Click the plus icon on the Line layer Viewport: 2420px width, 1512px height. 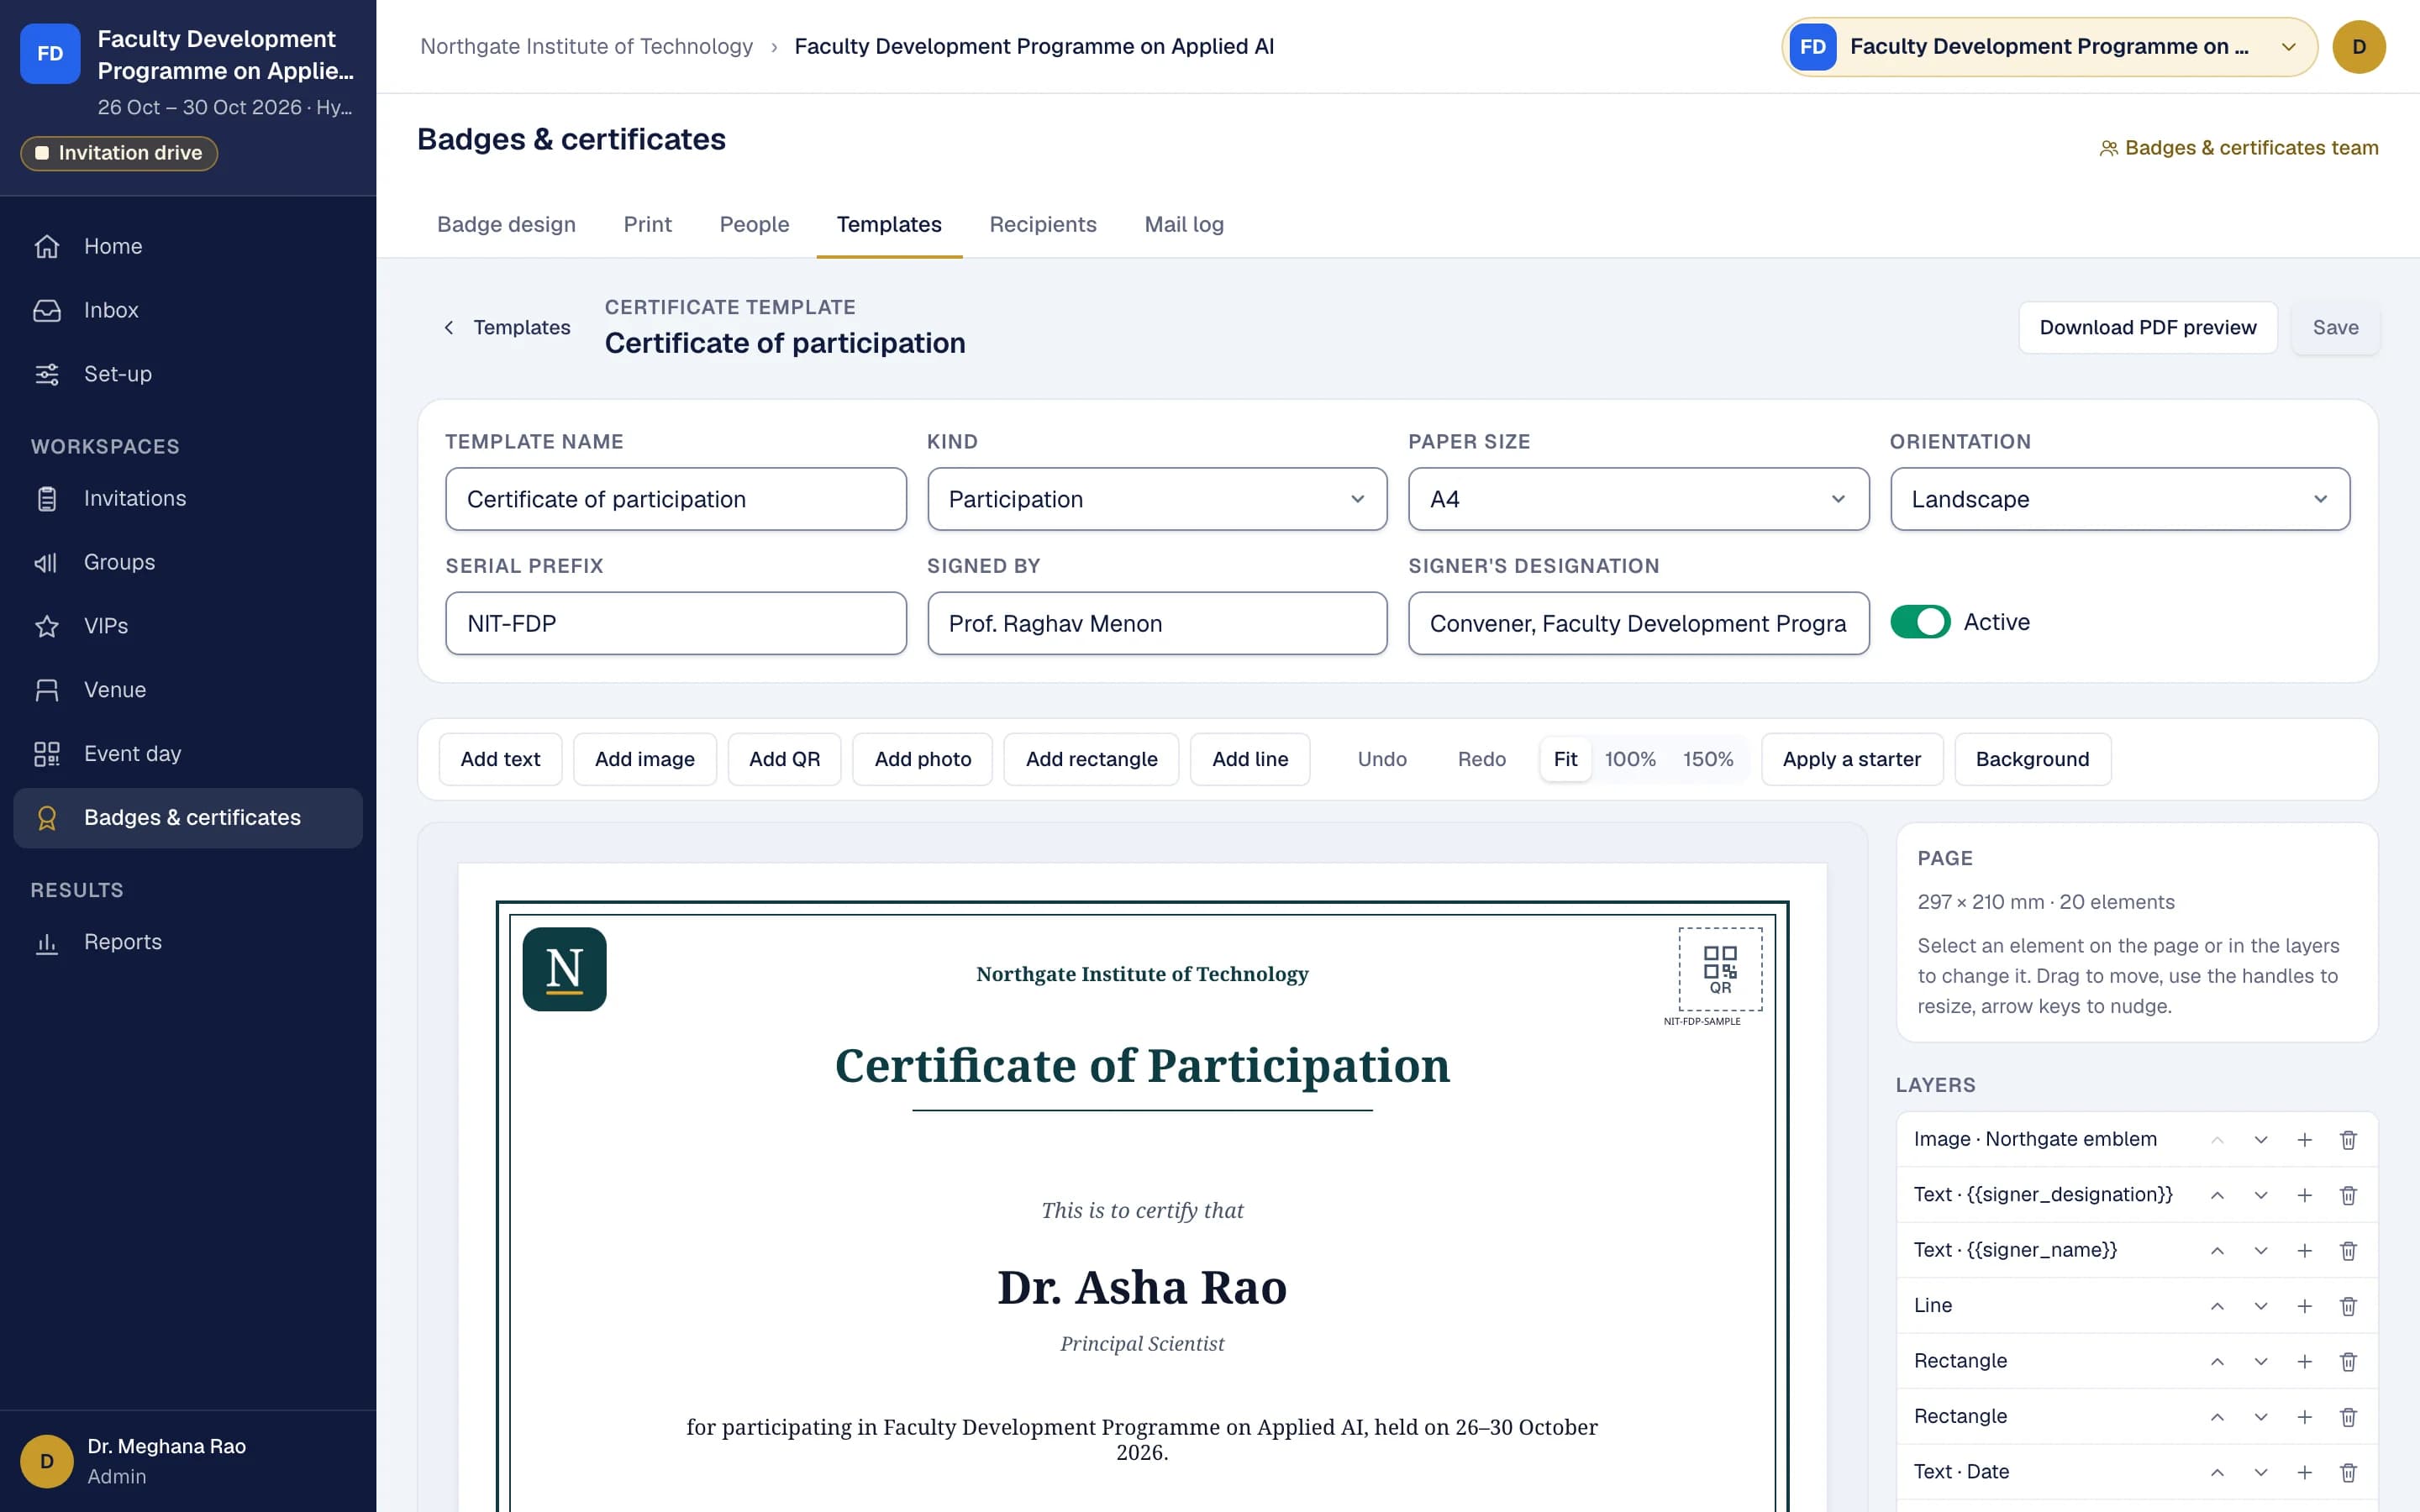pyautogui.click(x=2304, y=1306)
